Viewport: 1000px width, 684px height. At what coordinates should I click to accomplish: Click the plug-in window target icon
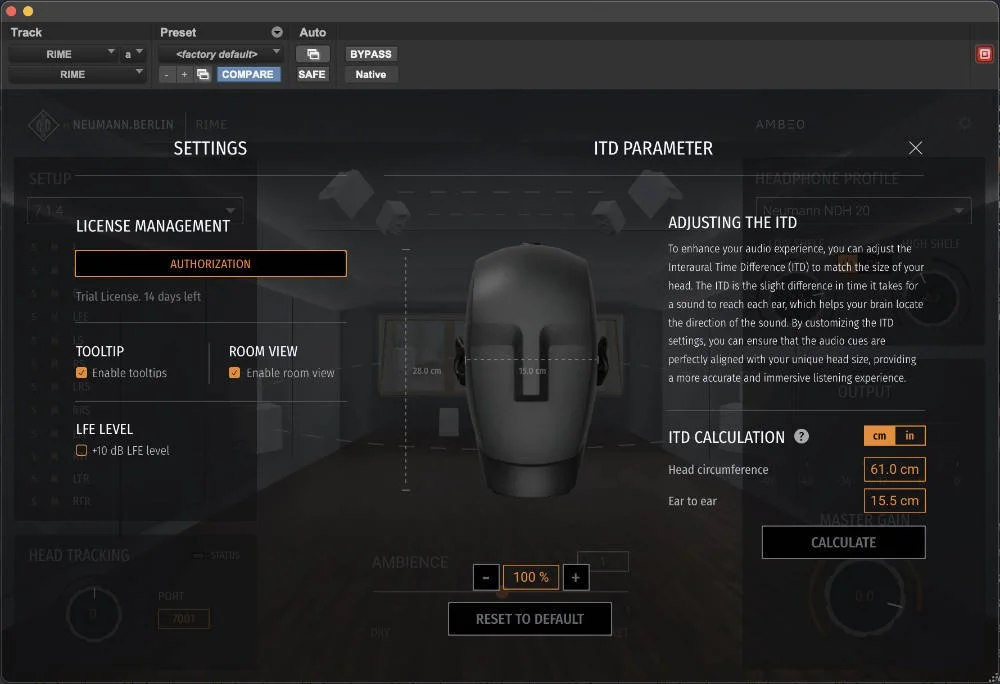pos(984,54)
